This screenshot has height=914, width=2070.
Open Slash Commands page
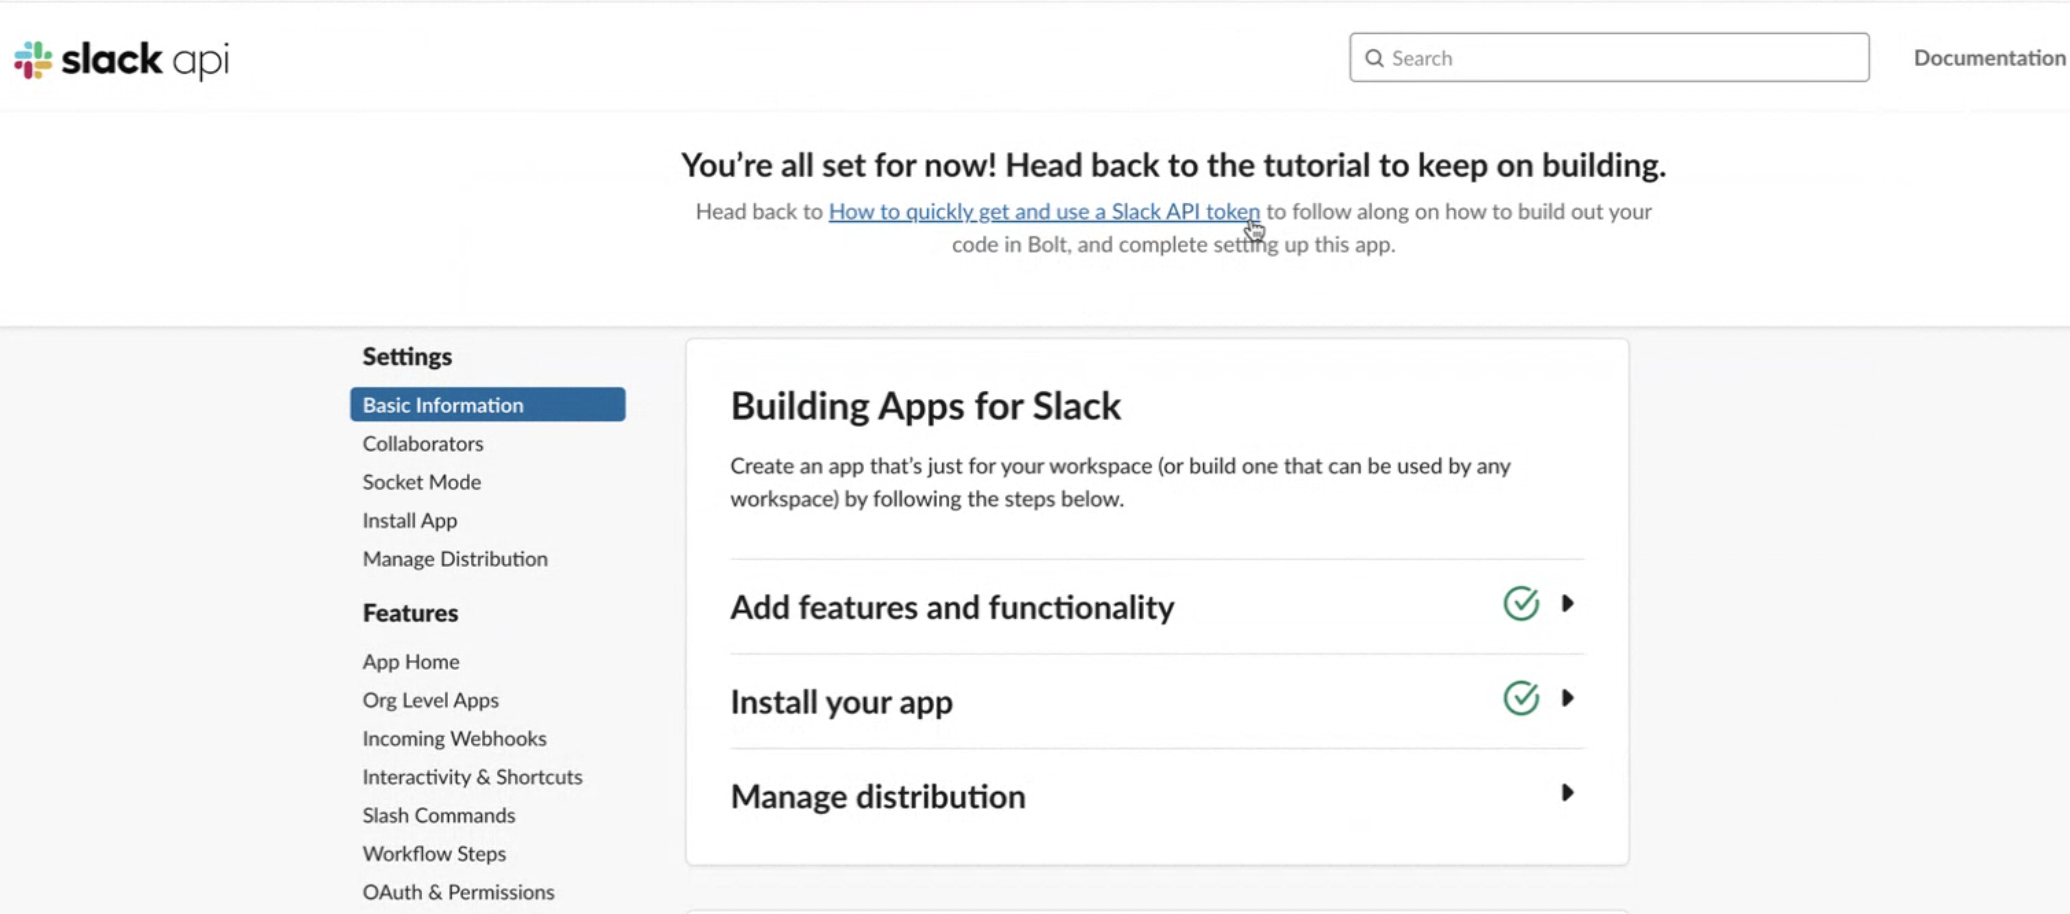[439, 816]
